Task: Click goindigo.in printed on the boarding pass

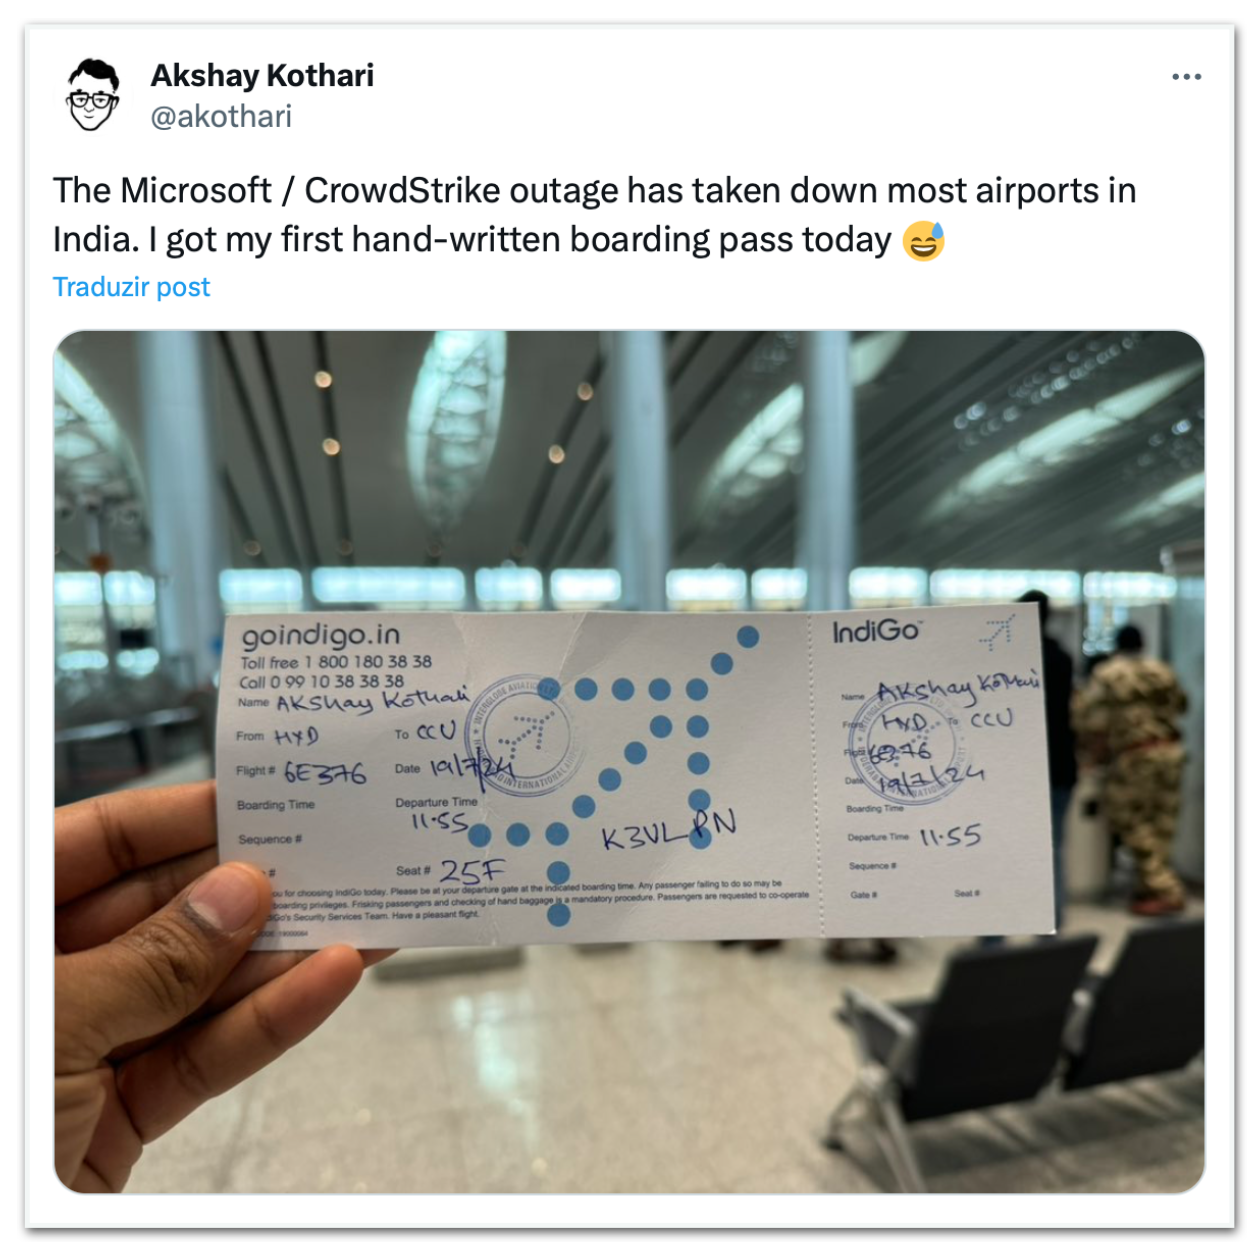Action: coord(320,635)
